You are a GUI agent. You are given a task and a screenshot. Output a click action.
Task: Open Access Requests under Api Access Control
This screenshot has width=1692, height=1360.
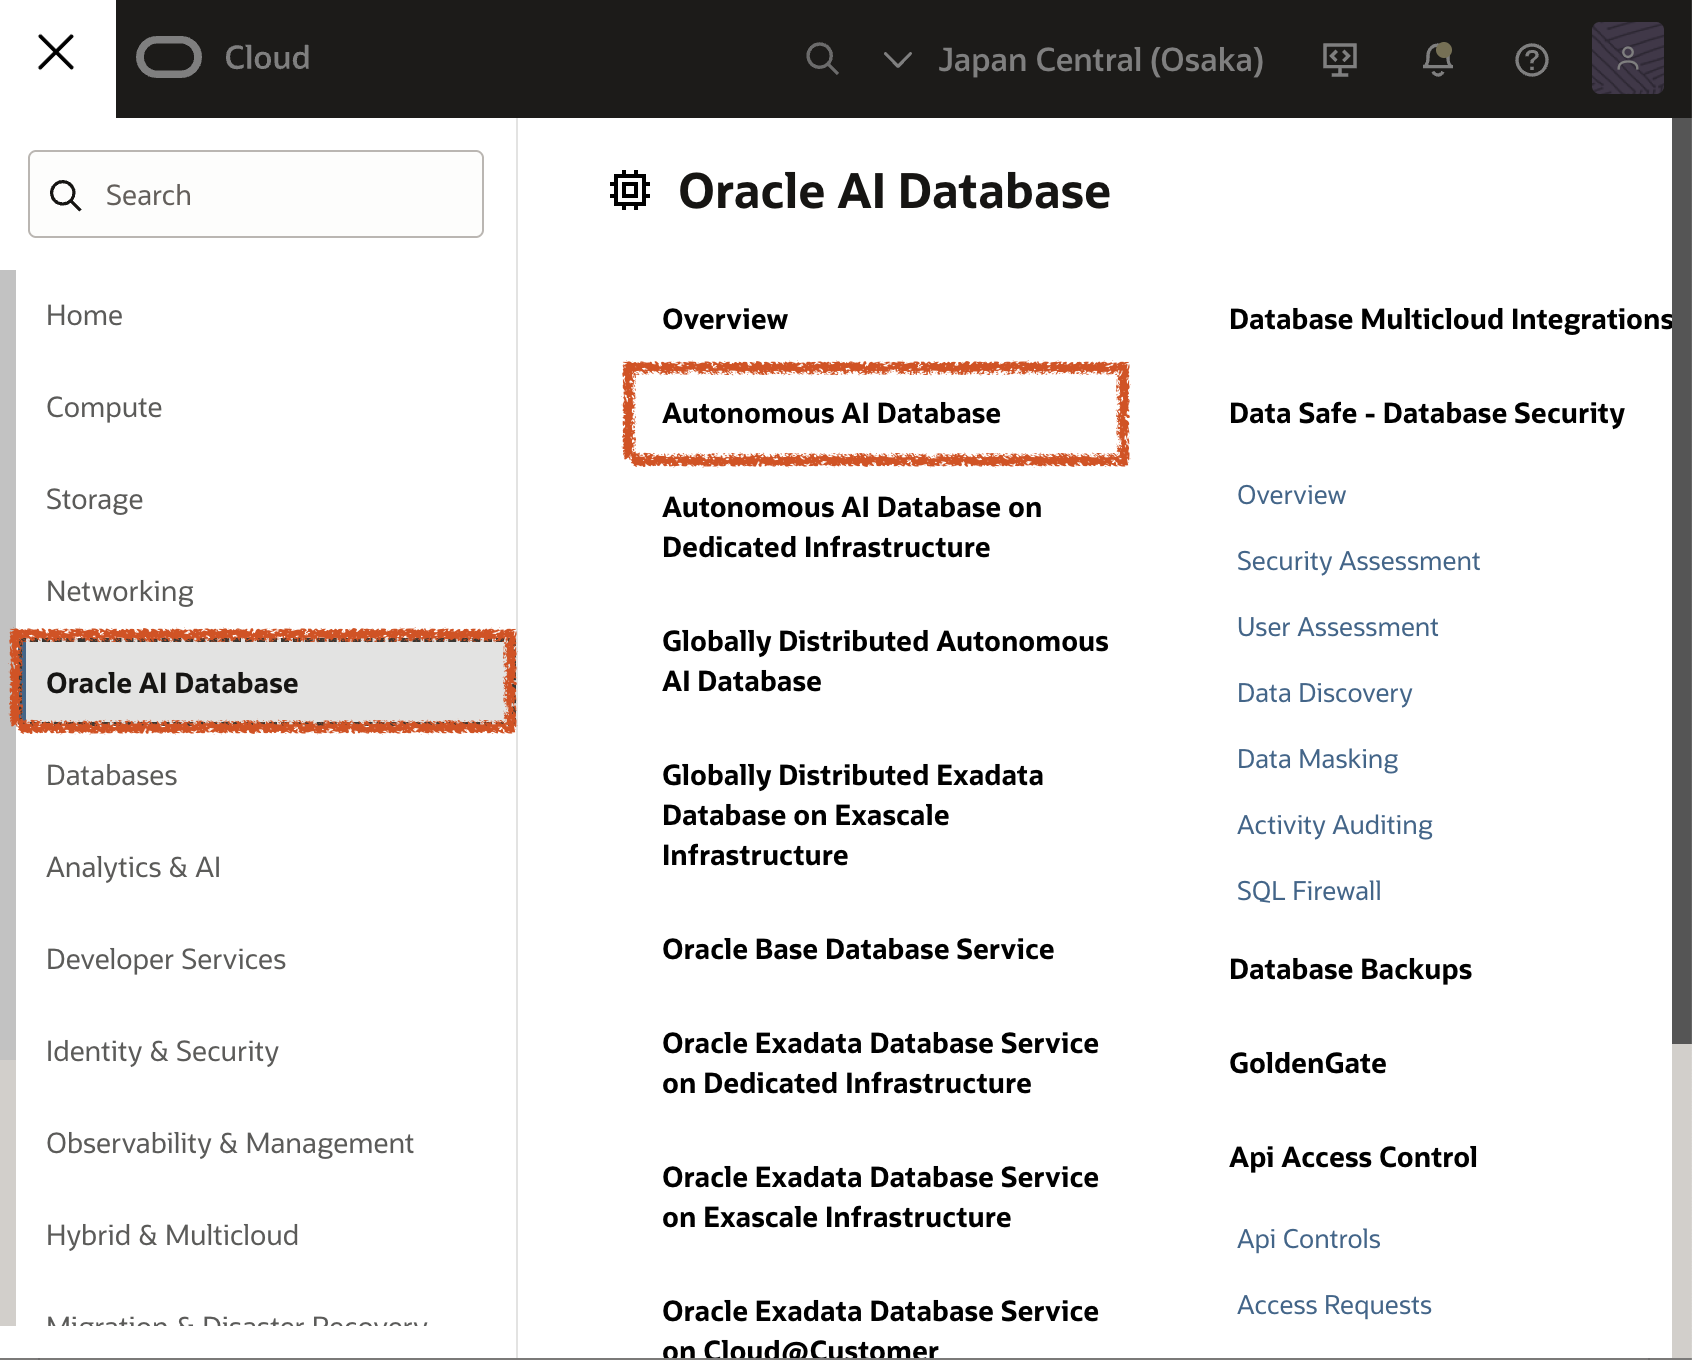click(x=1333, y=1304)
